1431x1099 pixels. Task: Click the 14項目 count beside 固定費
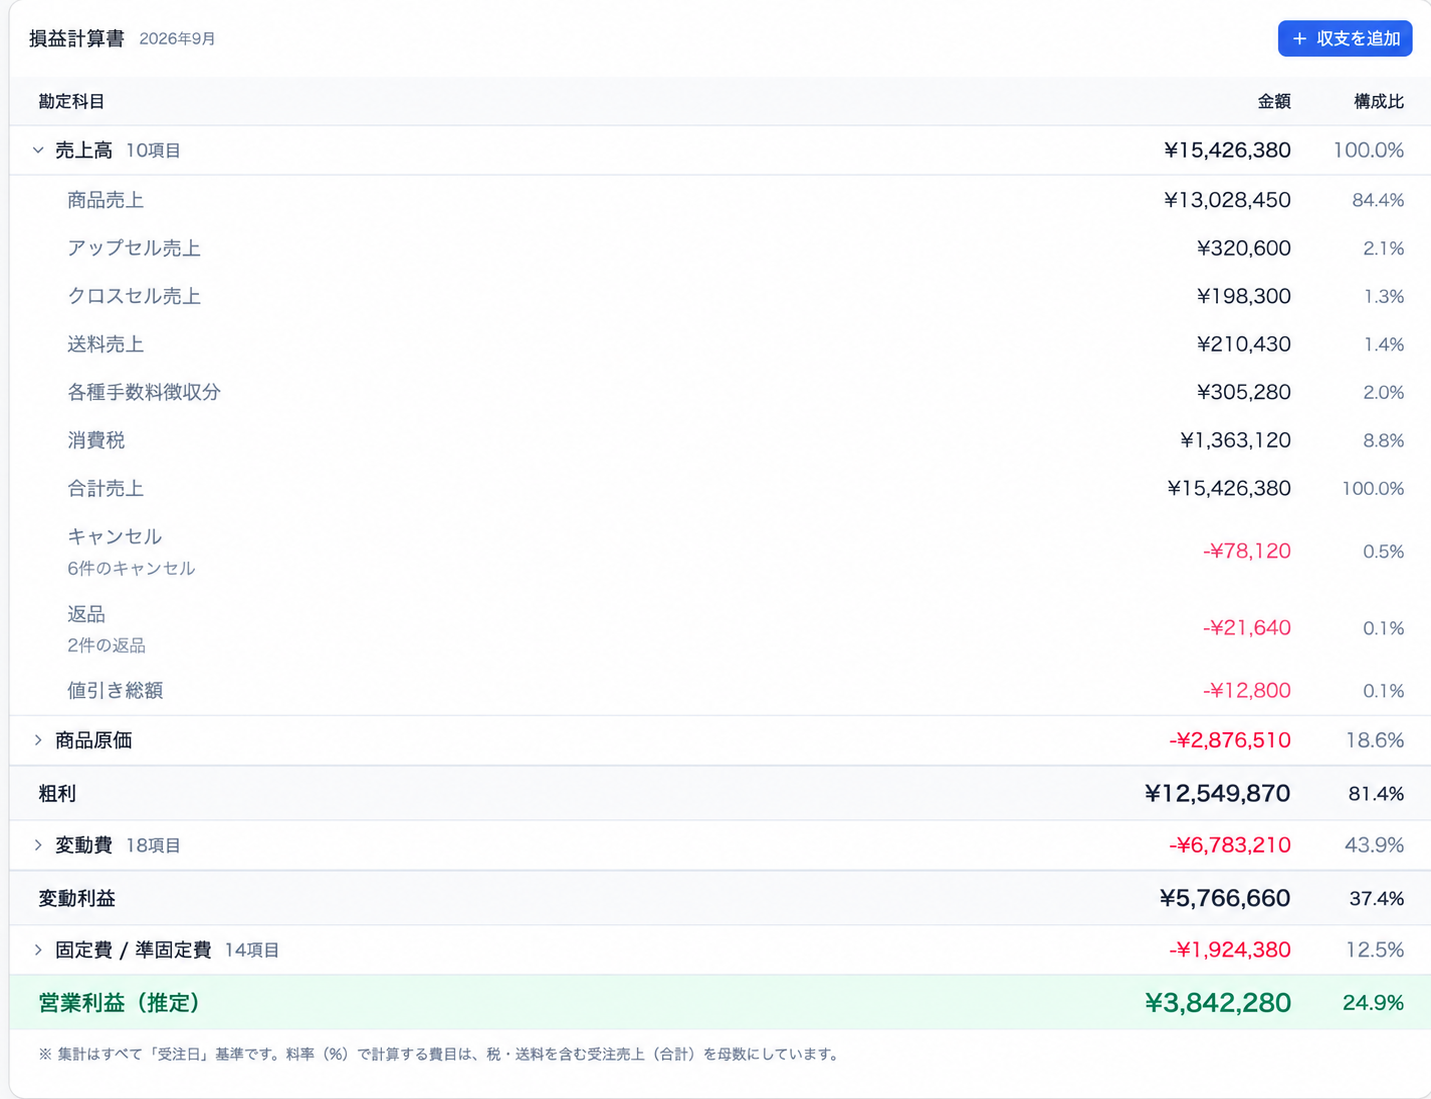(252, 949)
